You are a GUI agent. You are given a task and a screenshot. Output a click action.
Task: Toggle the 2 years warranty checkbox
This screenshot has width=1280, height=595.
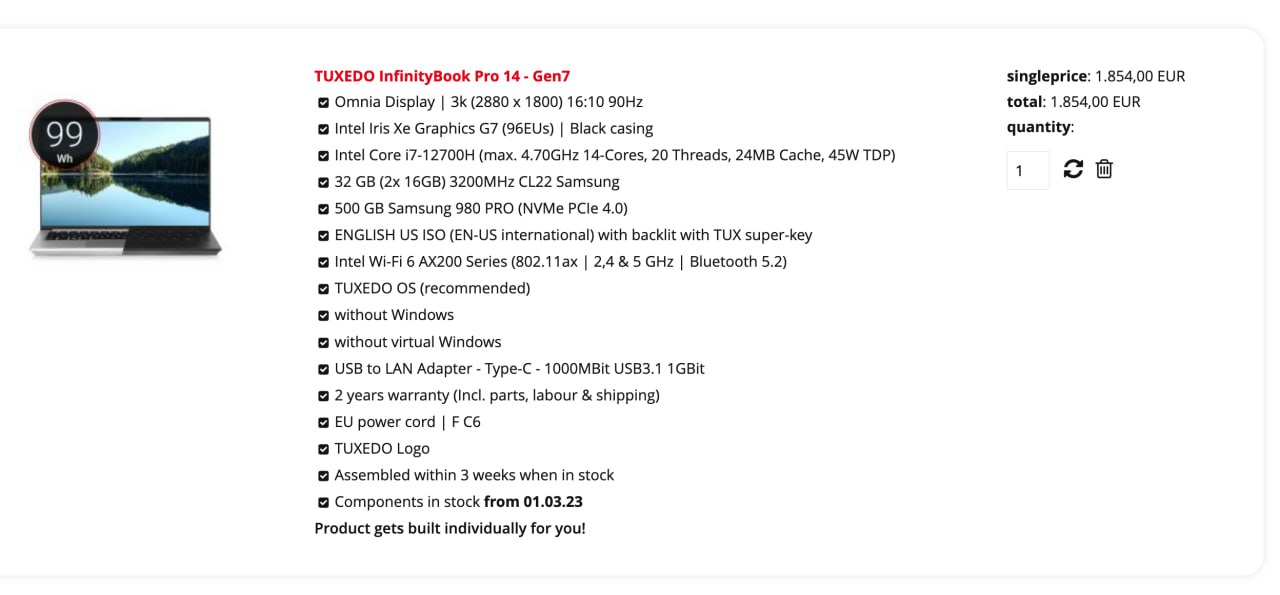tap(323, 395)
